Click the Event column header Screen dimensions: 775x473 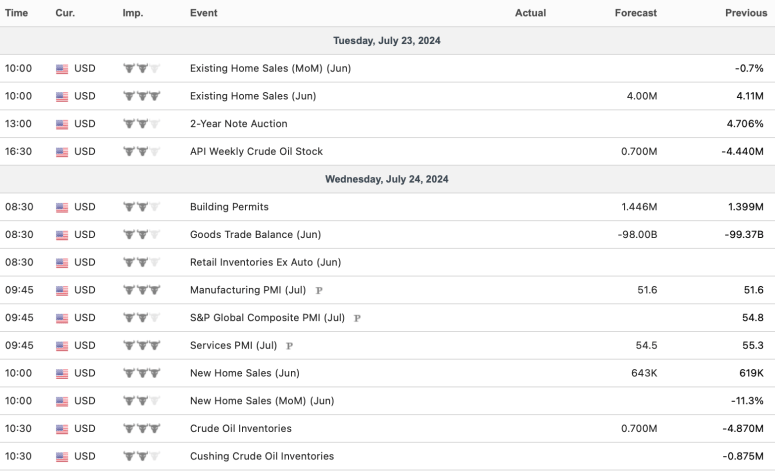(204, 13)
